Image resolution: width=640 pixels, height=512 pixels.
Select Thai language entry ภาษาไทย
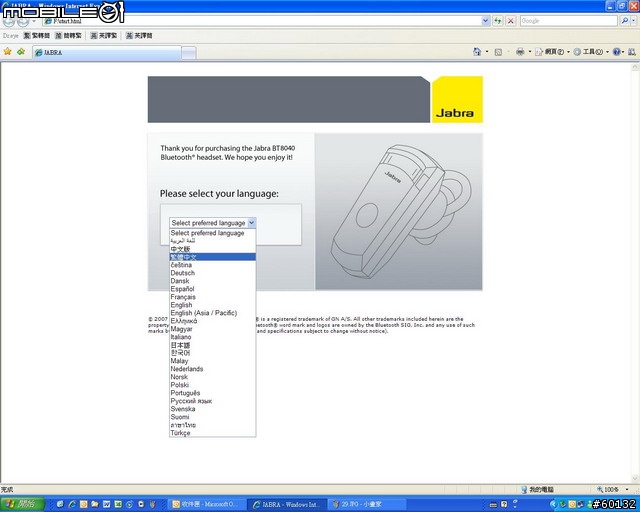pyautogui.click(x=213, y=425)
